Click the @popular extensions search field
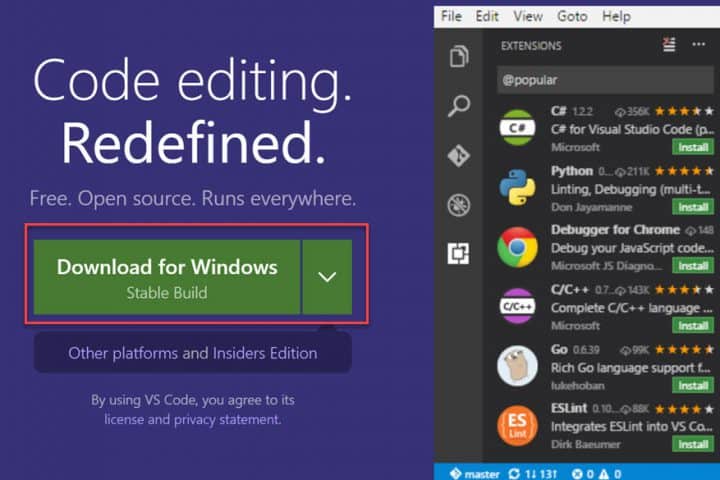720x480 pixels. pos(605,80)
